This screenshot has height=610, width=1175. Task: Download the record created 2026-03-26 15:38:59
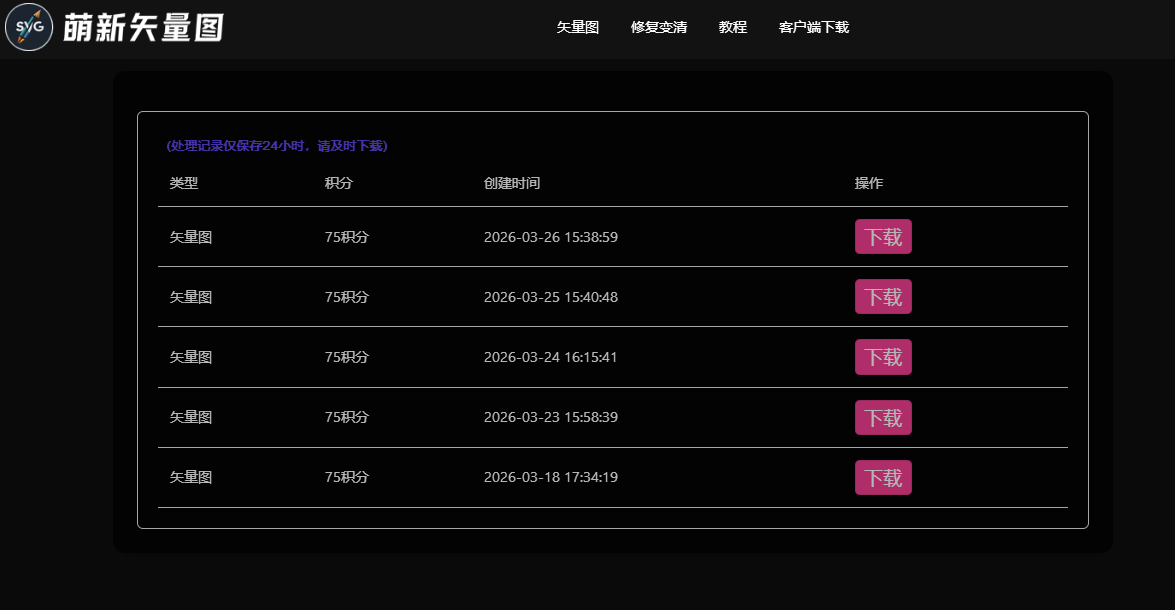pos(882,237)
